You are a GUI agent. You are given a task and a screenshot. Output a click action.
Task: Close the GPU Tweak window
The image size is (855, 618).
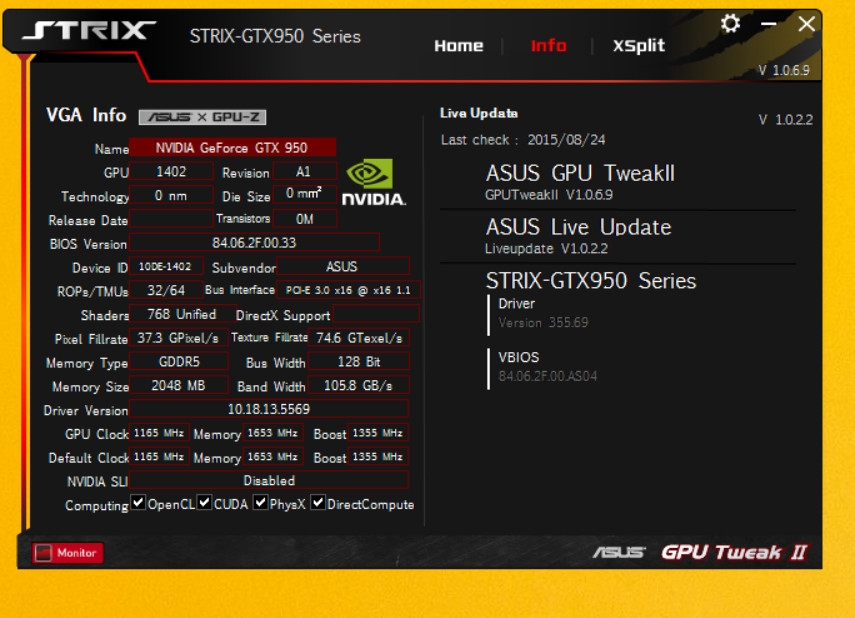pyautogui.click(x=806, y=24)
